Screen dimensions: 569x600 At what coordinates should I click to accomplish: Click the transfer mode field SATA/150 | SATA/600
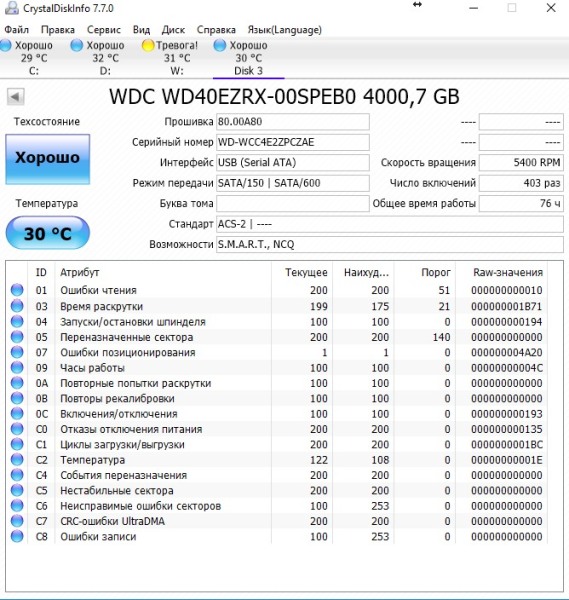point(293,183)
